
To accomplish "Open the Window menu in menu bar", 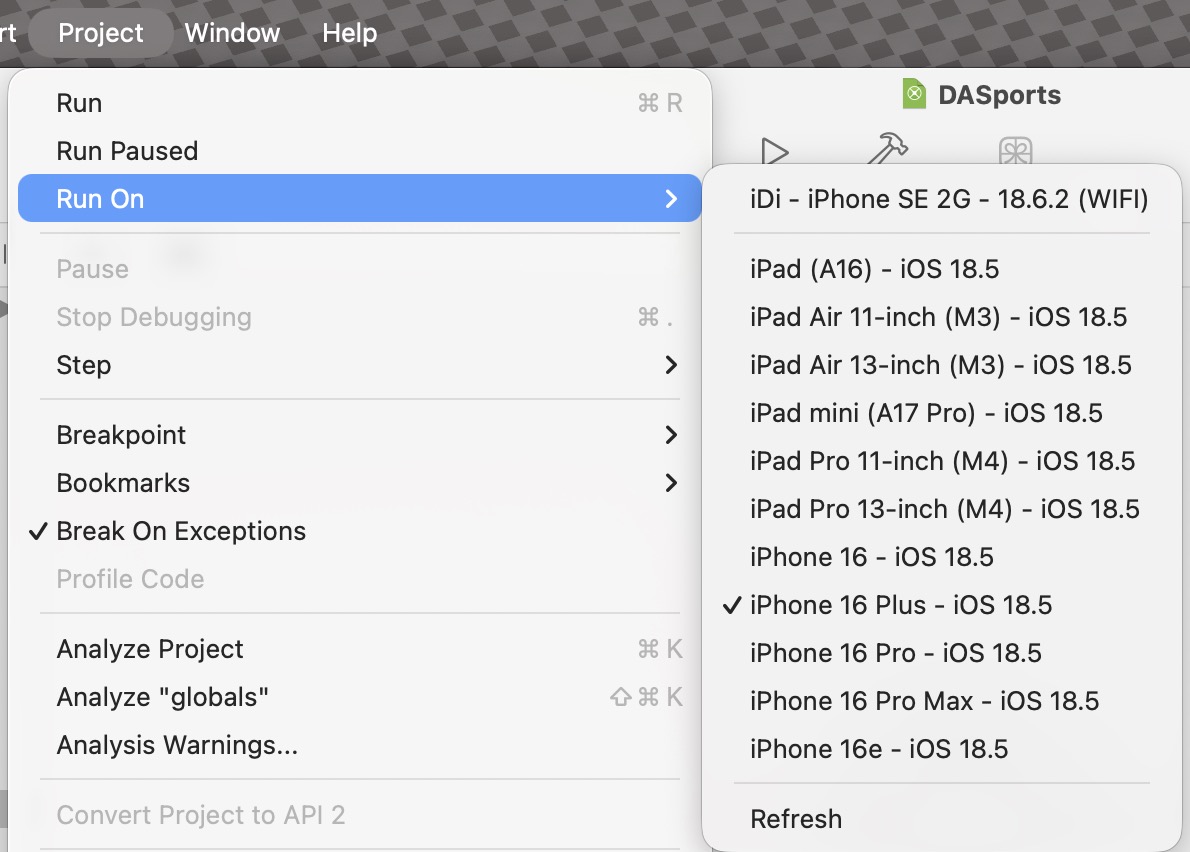I will click(232, 33).
